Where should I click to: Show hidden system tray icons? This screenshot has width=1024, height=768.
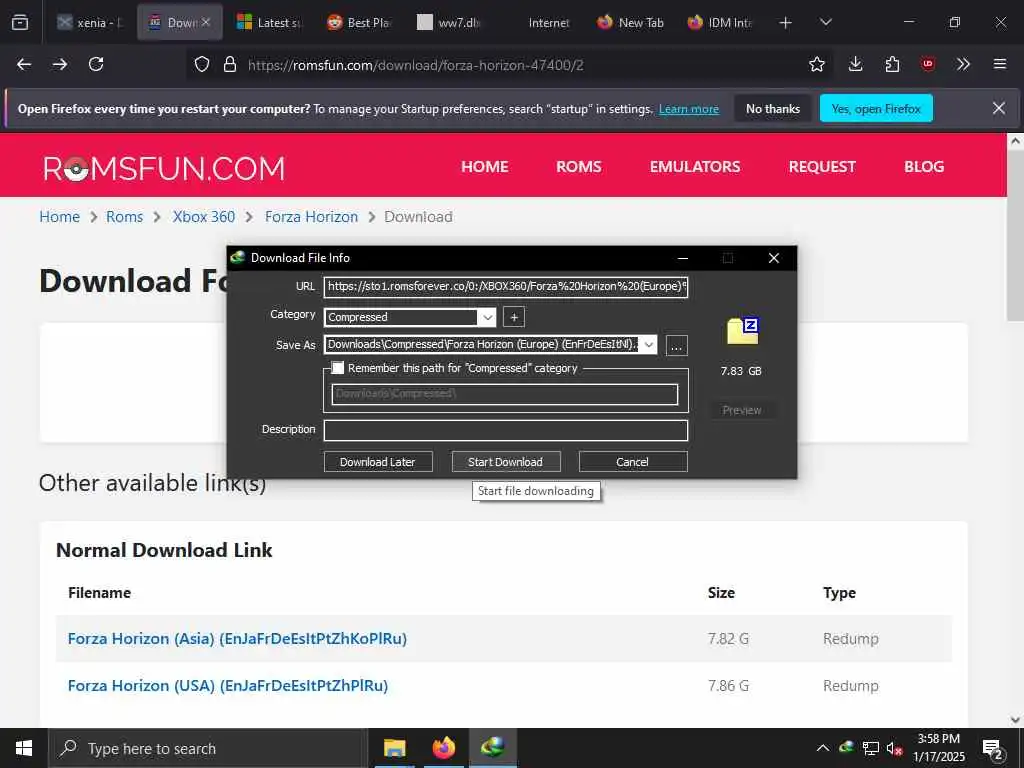click(823, 748)
